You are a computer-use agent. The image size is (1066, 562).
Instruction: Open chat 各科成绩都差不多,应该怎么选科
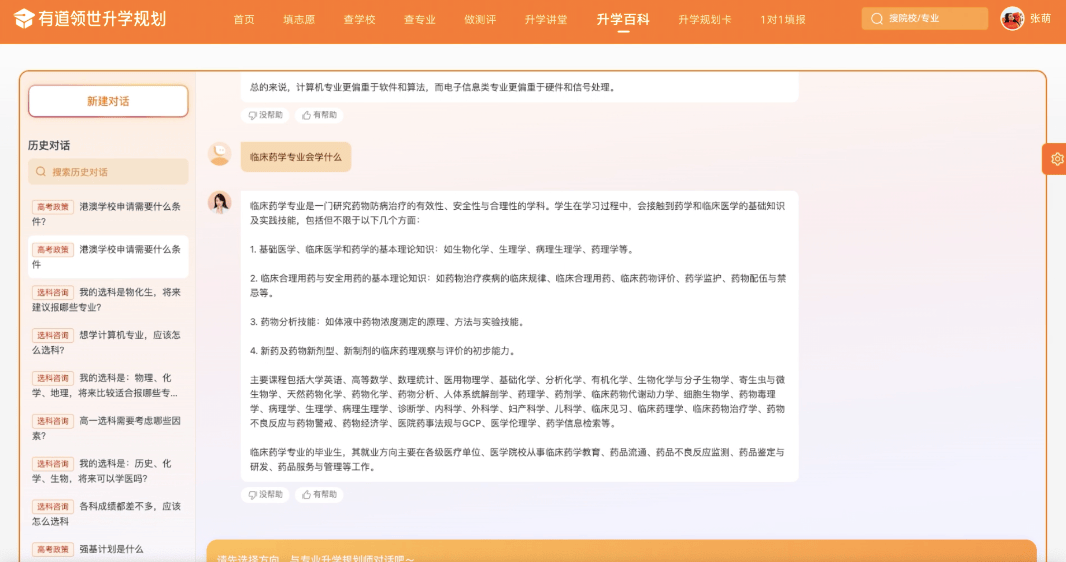click(108, 513)
